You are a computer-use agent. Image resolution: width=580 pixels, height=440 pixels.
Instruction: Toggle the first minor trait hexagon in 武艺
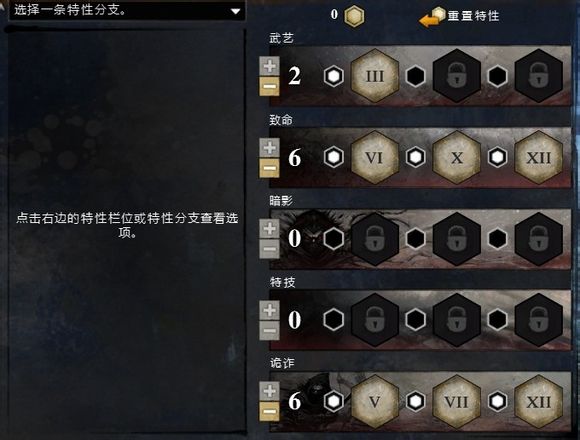334,76
